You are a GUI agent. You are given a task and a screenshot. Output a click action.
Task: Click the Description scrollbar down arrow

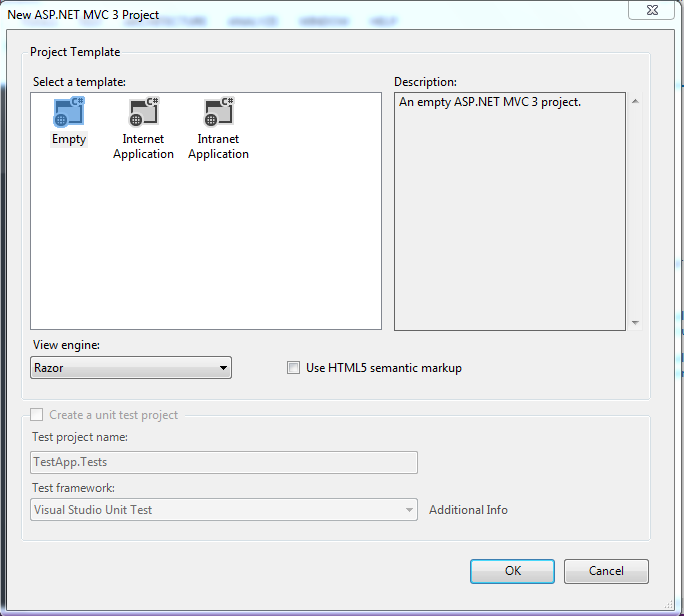[635, 323]
